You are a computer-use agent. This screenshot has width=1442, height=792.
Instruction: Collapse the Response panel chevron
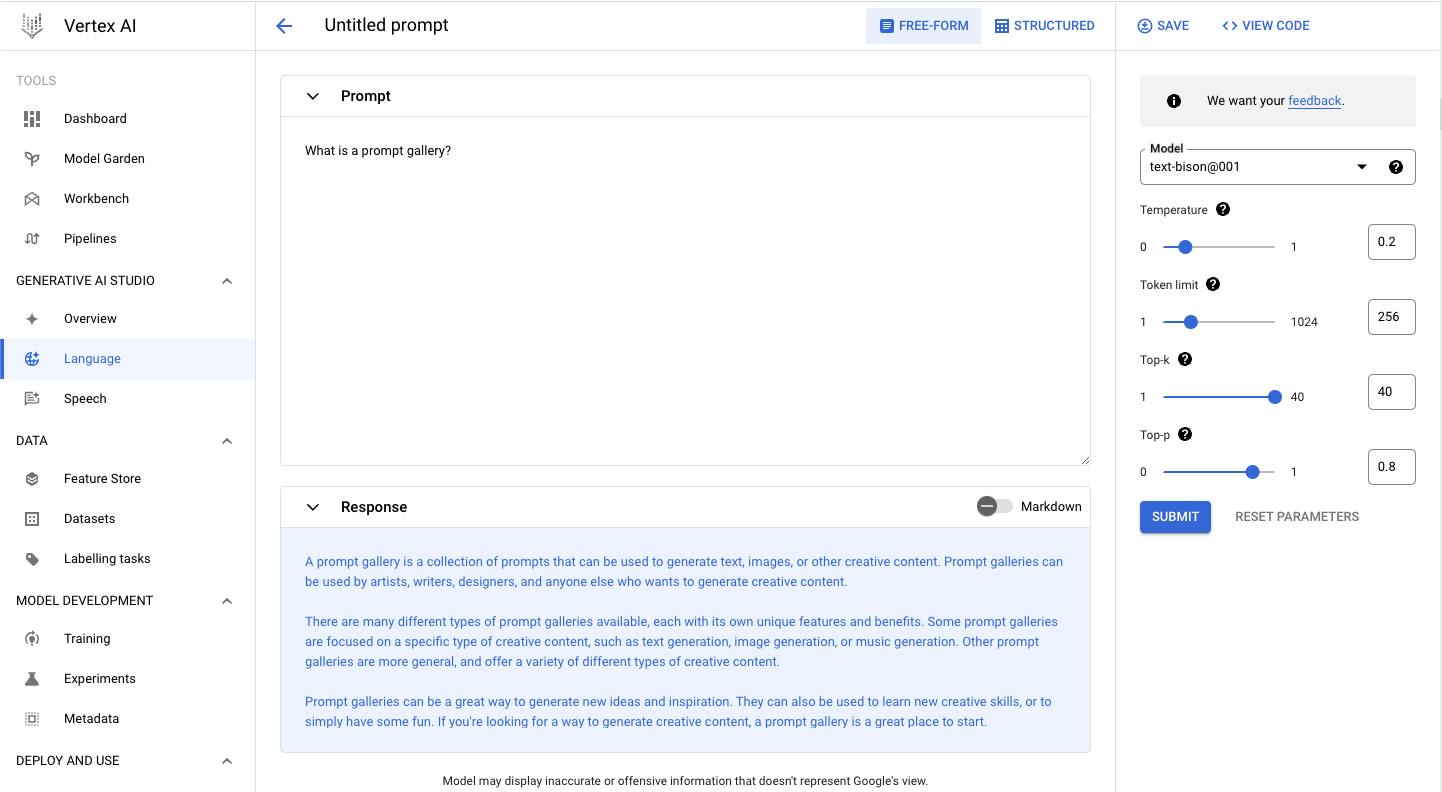click(x=313, y=507)
